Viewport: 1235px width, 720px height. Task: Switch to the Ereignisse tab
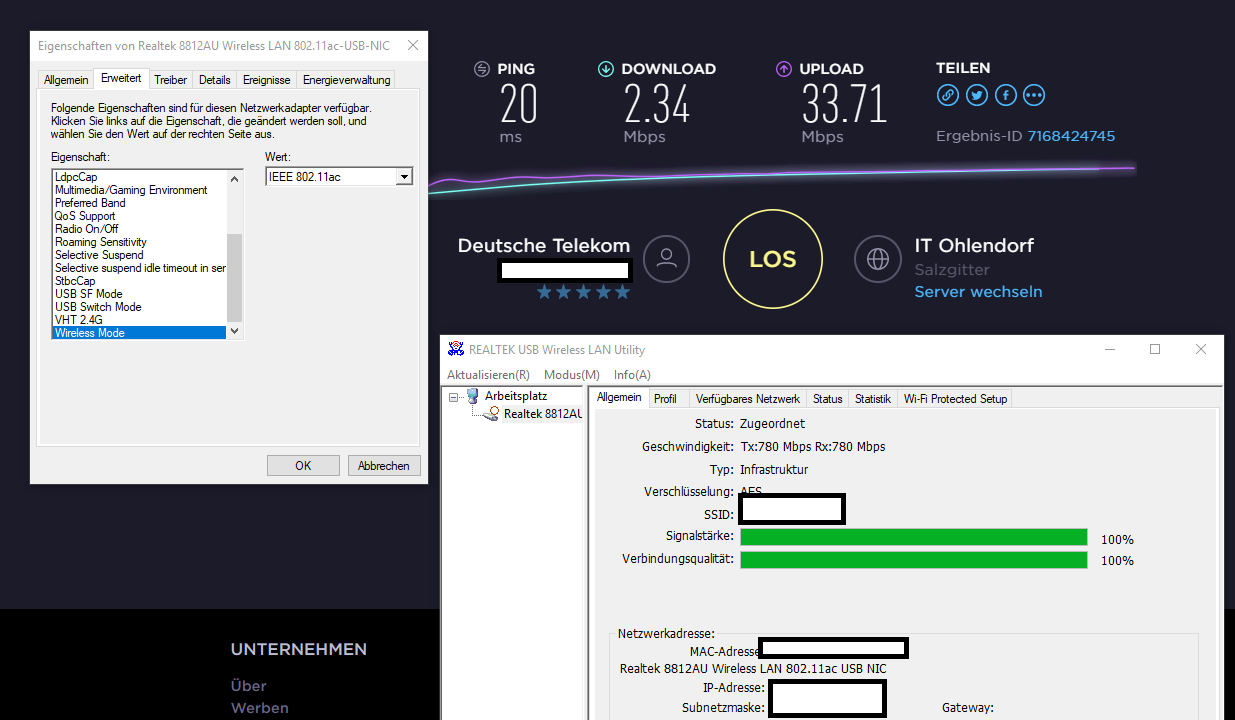[x=267, y=79]
